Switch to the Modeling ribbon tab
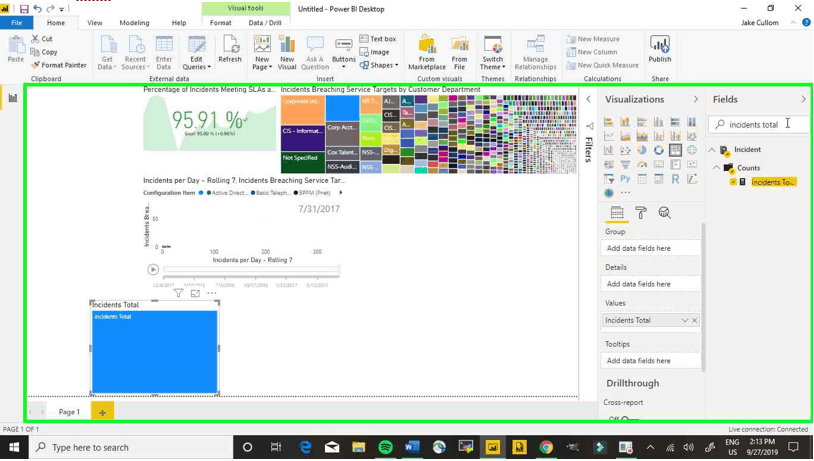Viewport: 814px width, 461px height. [134, 23]
